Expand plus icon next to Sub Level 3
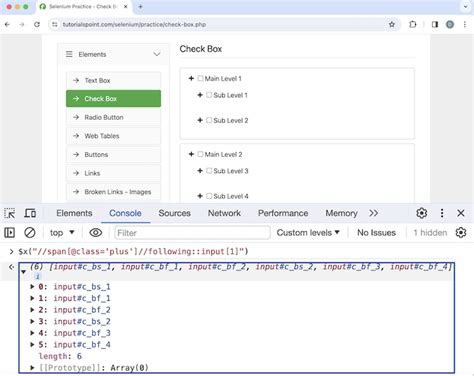The image size is (474, 376). click(x=200, y=171)
